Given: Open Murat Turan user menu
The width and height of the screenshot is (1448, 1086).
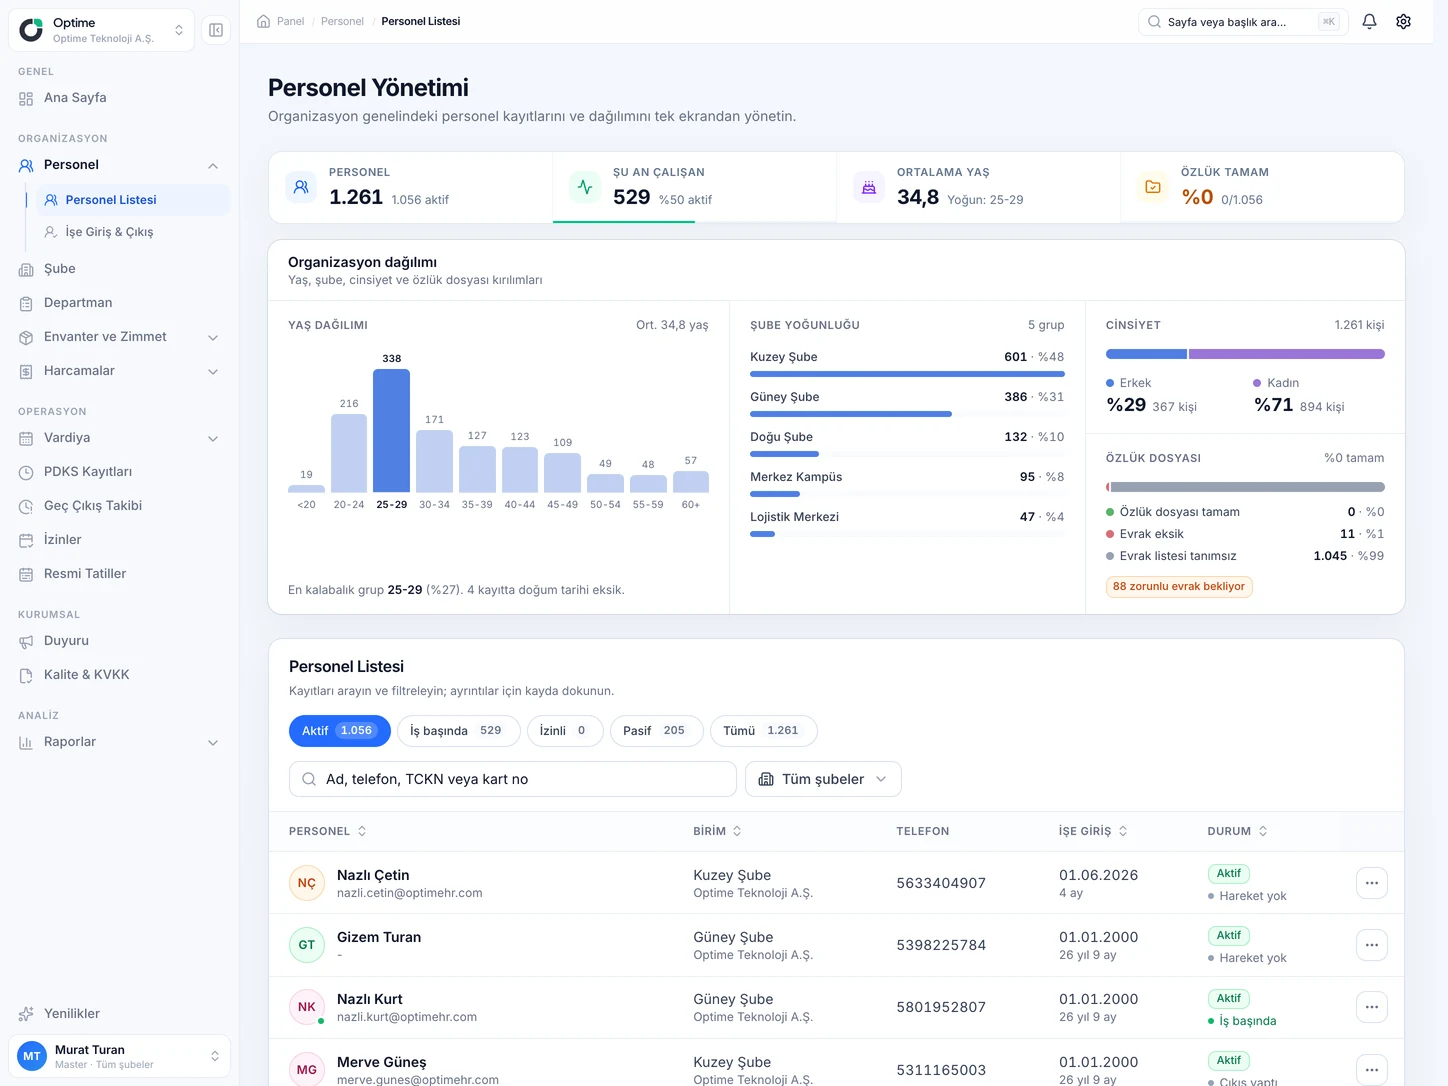Looking at the screenshot, I should click(120, 1056).
